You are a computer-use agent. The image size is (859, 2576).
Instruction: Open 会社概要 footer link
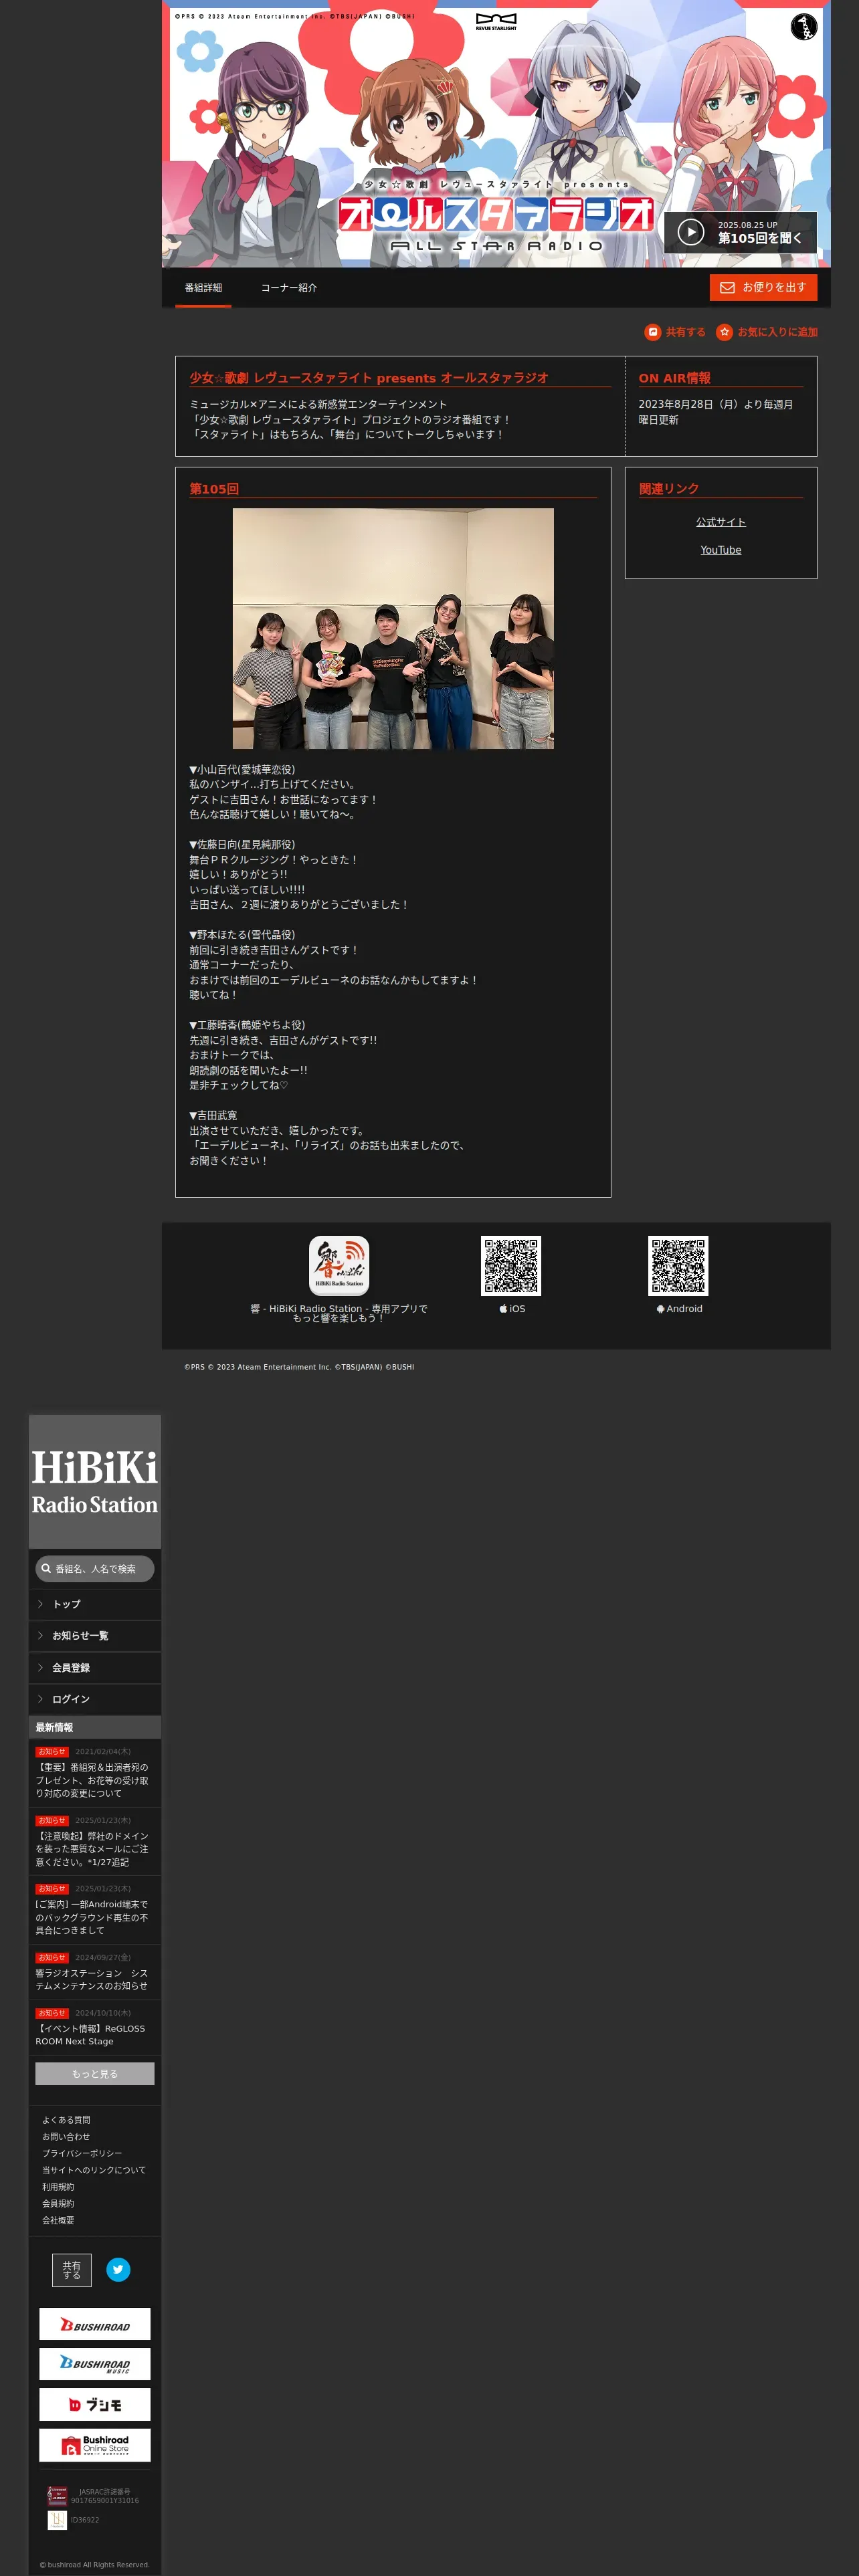point(58,2220)
